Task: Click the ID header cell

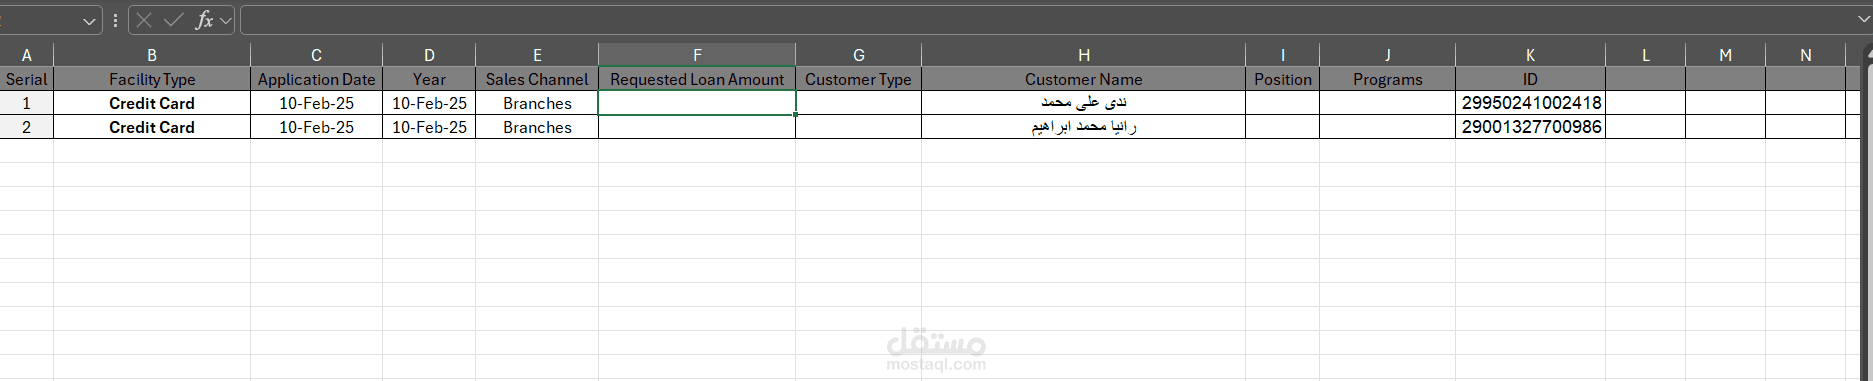Action: (x=1531, y=79)
